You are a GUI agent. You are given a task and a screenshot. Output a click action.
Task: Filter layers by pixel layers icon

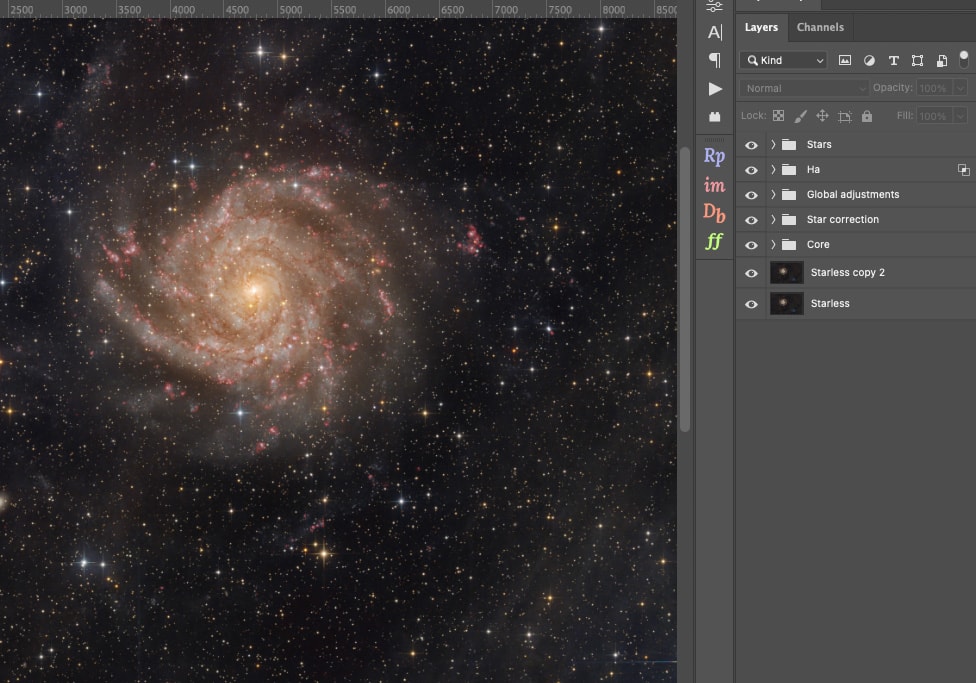[x=845, y=60]
